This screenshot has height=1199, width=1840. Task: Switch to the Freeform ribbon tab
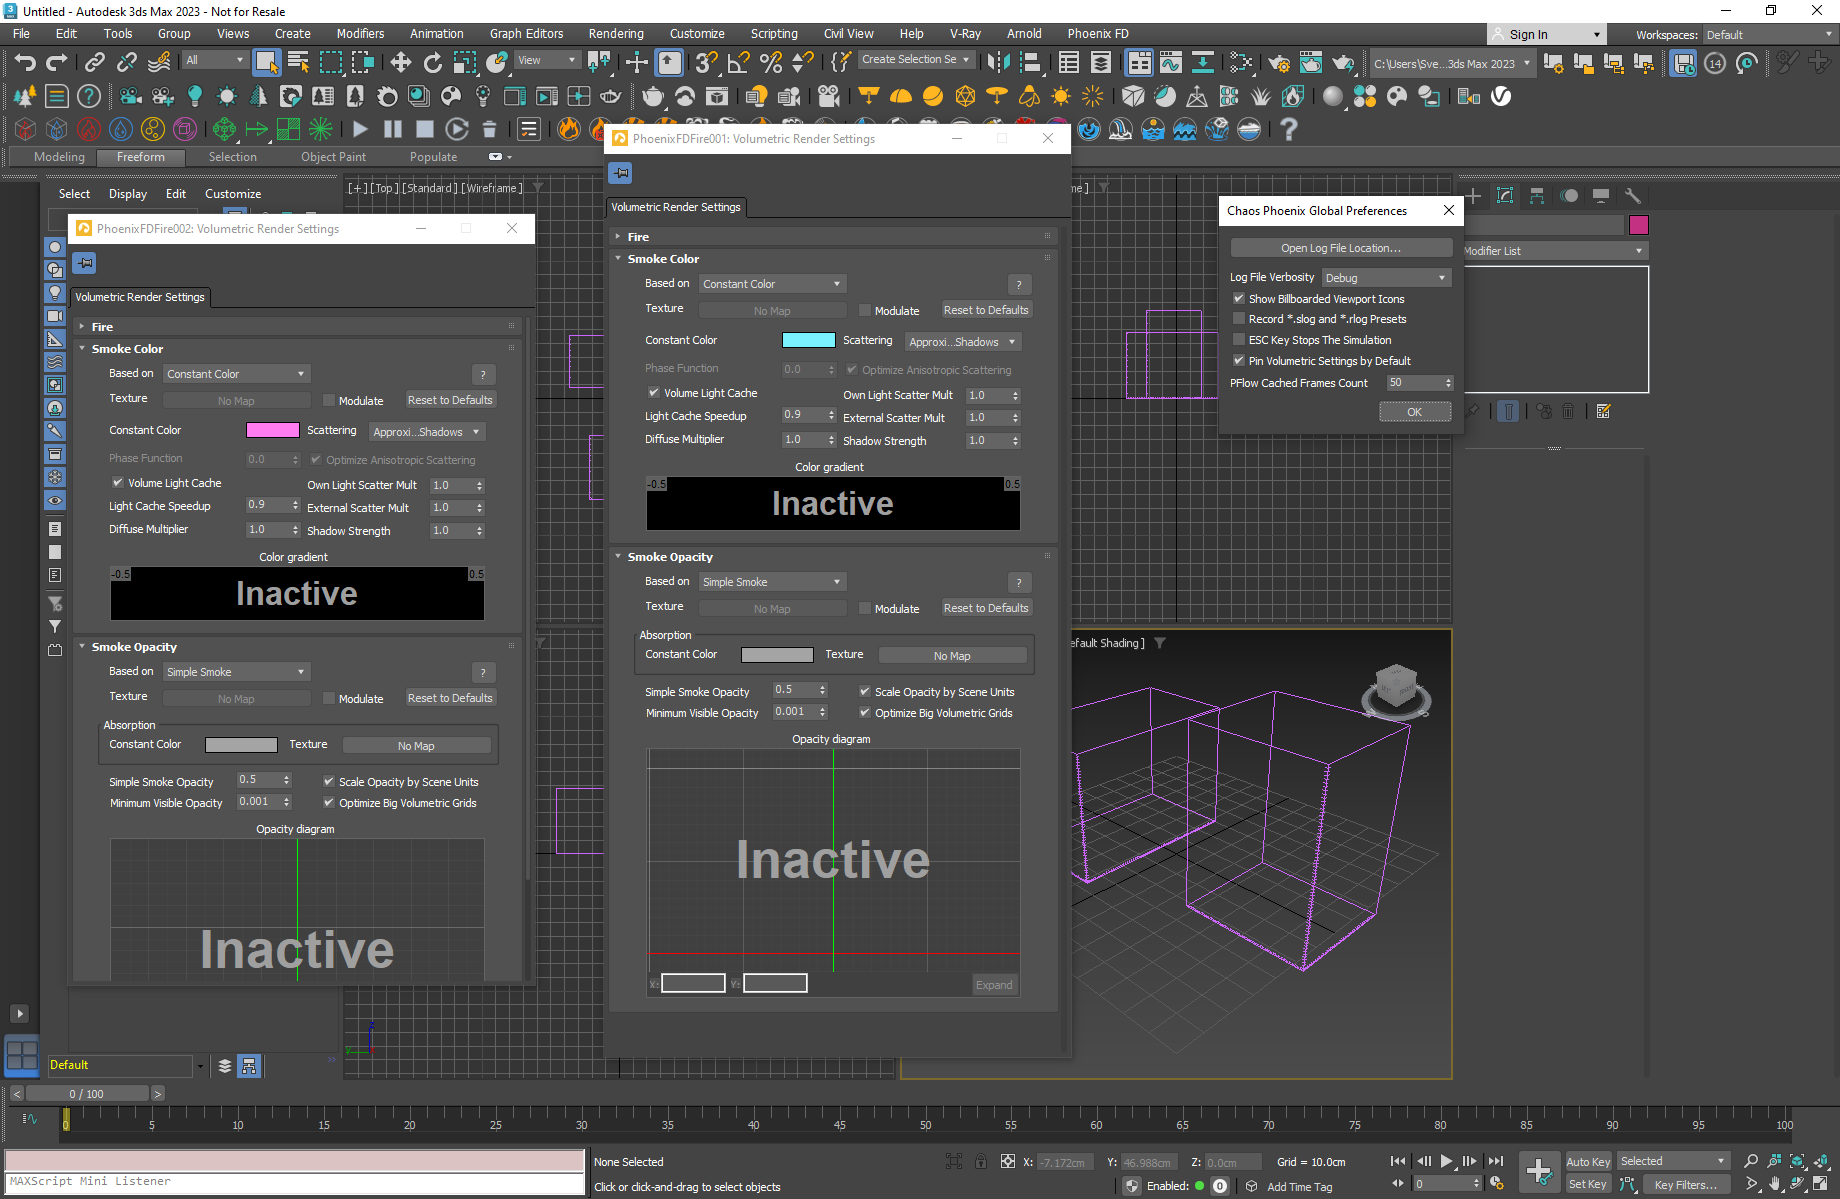[141, 157]
